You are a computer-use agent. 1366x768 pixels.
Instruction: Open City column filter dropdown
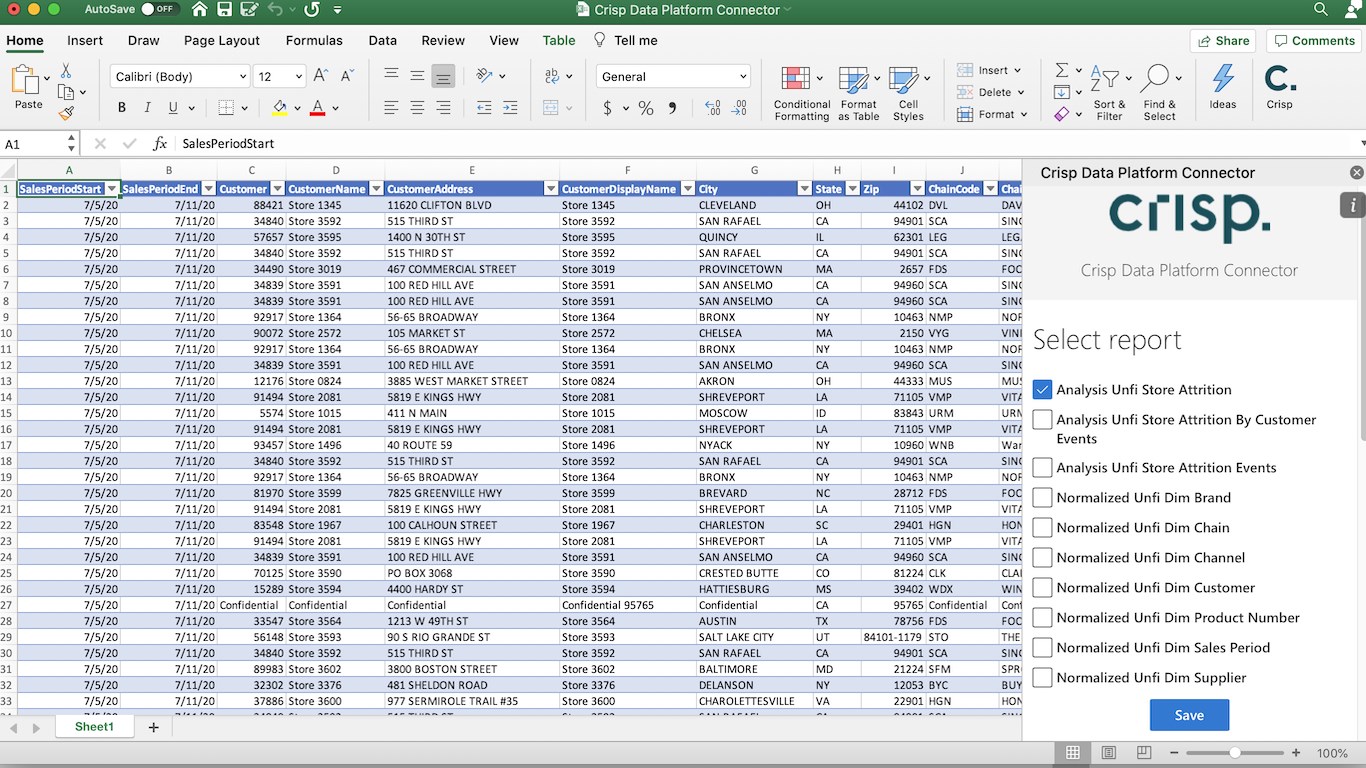pos(804,189)
